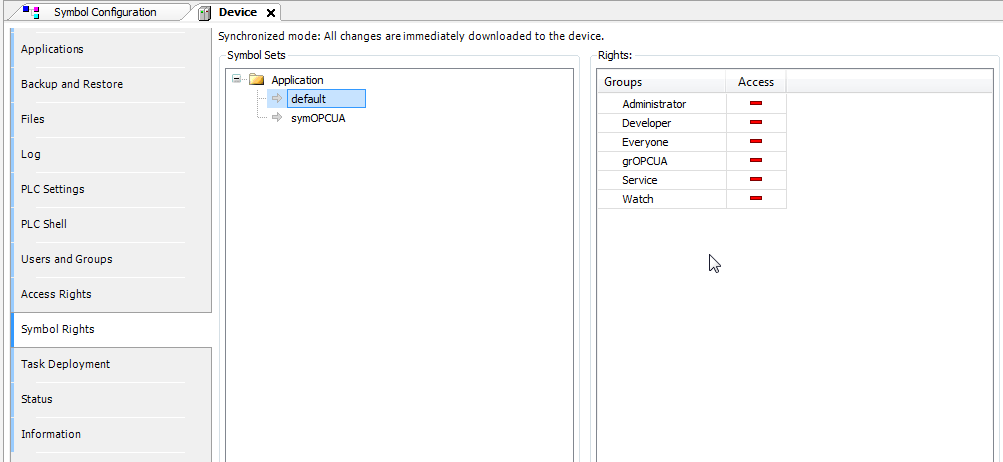The height and width of the screenshot is (462, 1003).
Task: Go to PLC Settings section
Action: tap(52, 189)
